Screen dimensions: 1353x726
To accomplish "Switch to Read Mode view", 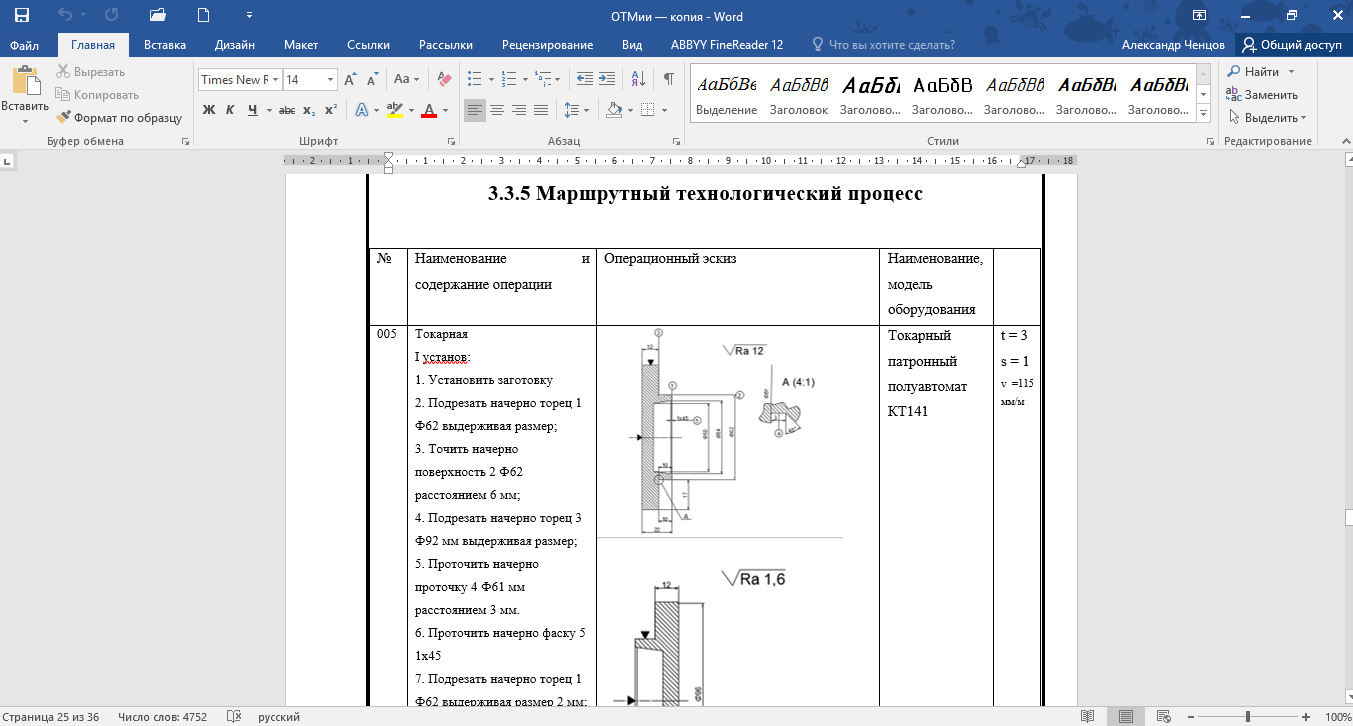I will point(1087,717).
